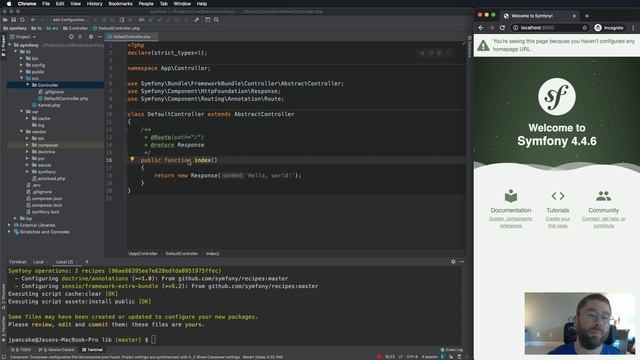This screenshot has height=360, width=640.
Task: Expand the cache folder under var
Action: (x=27, y=118)
